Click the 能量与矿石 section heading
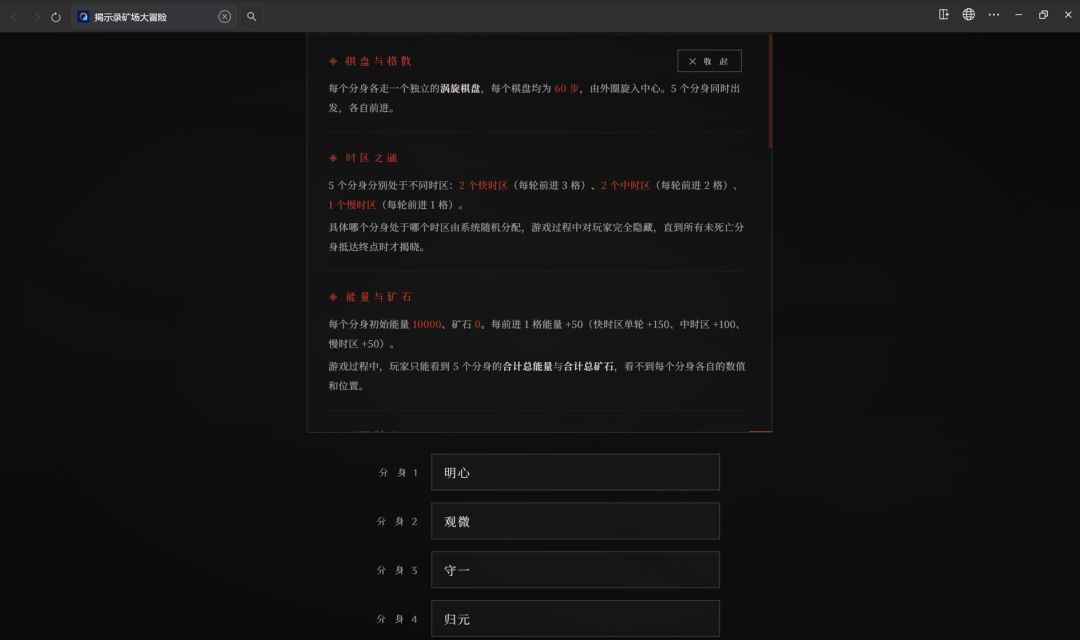The image size is (1080, 640). (378, 297)
